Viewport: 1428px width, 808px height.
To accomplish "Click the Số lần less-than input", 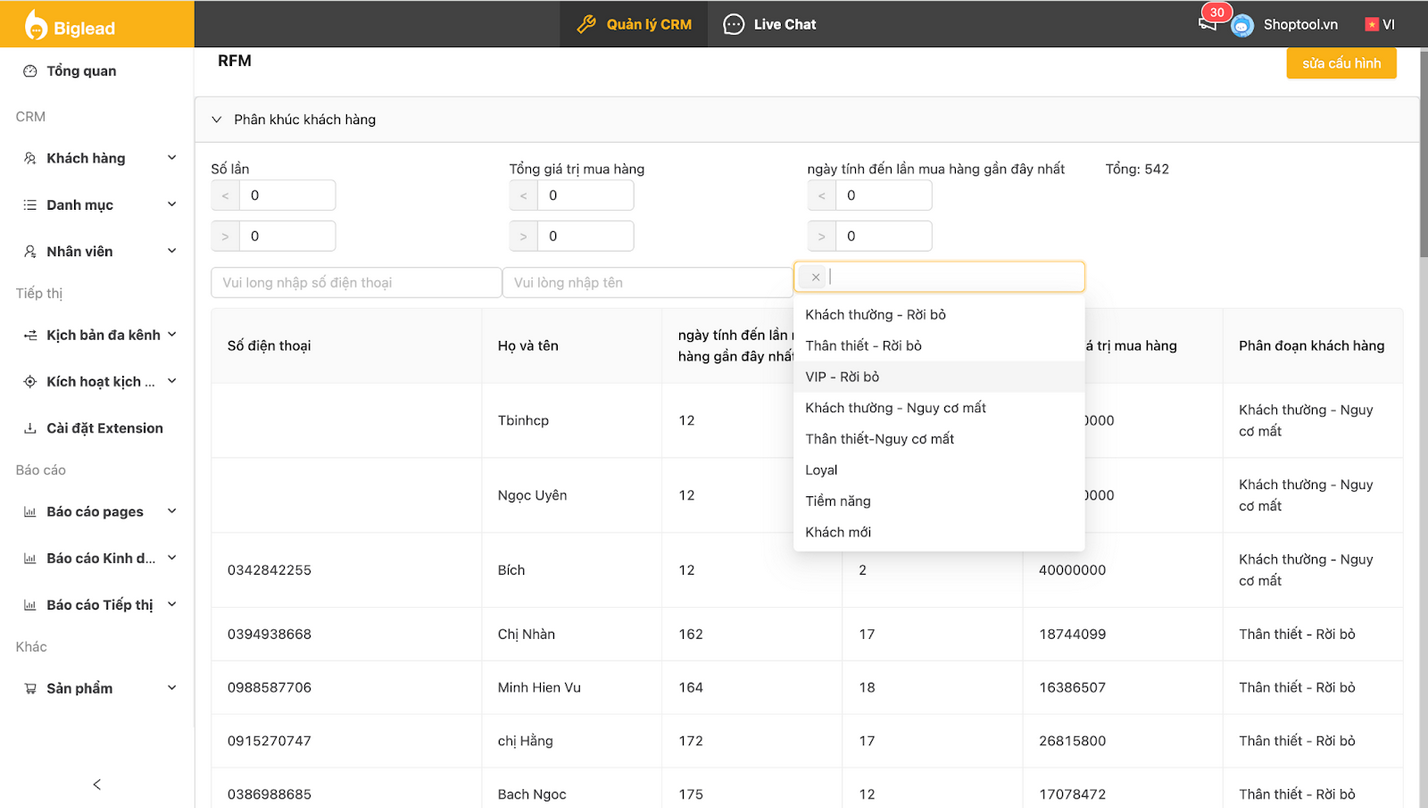I will 286,195.
